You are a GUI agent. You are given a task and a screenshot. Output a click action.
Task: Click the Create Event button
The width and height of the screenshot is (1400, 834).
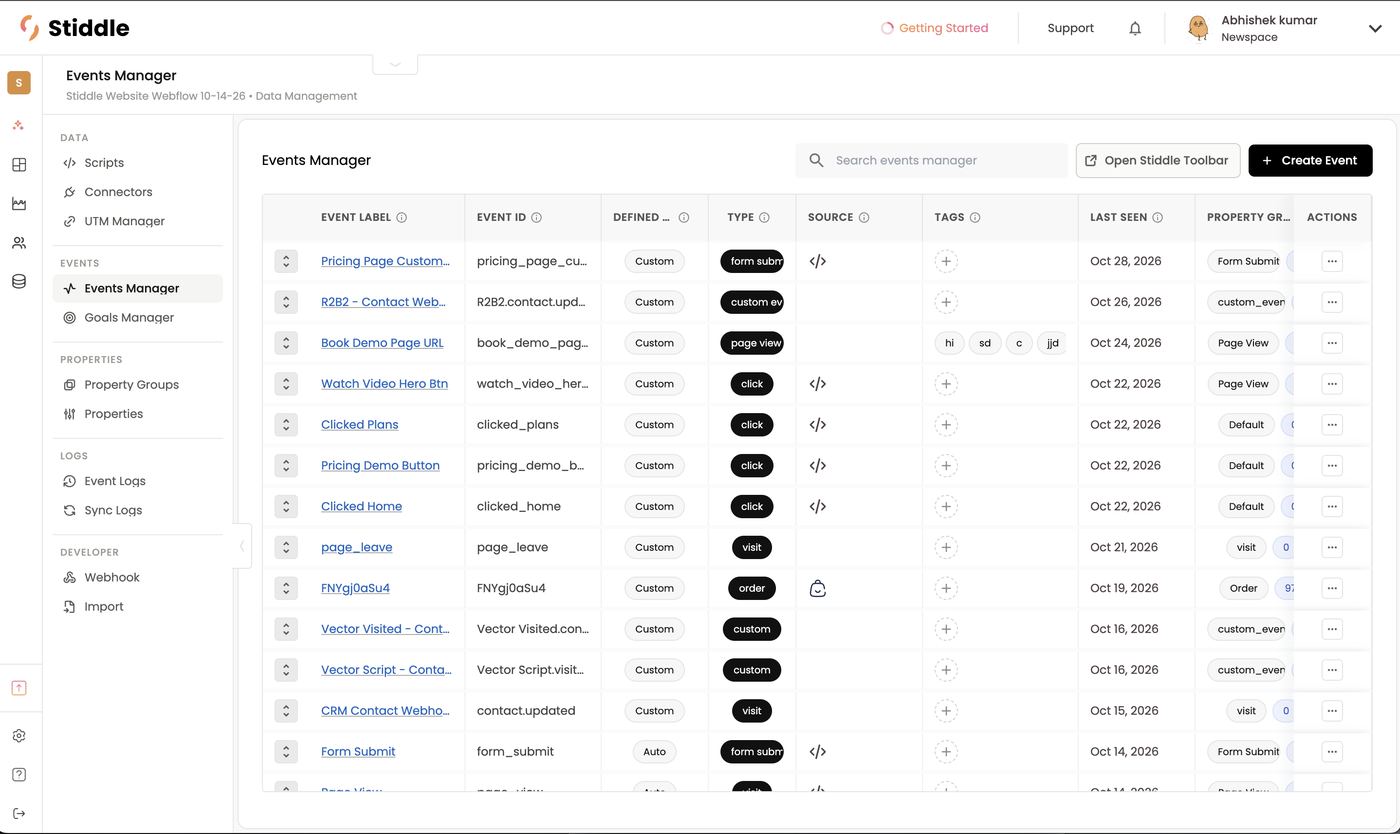(x=1310, y=160)
